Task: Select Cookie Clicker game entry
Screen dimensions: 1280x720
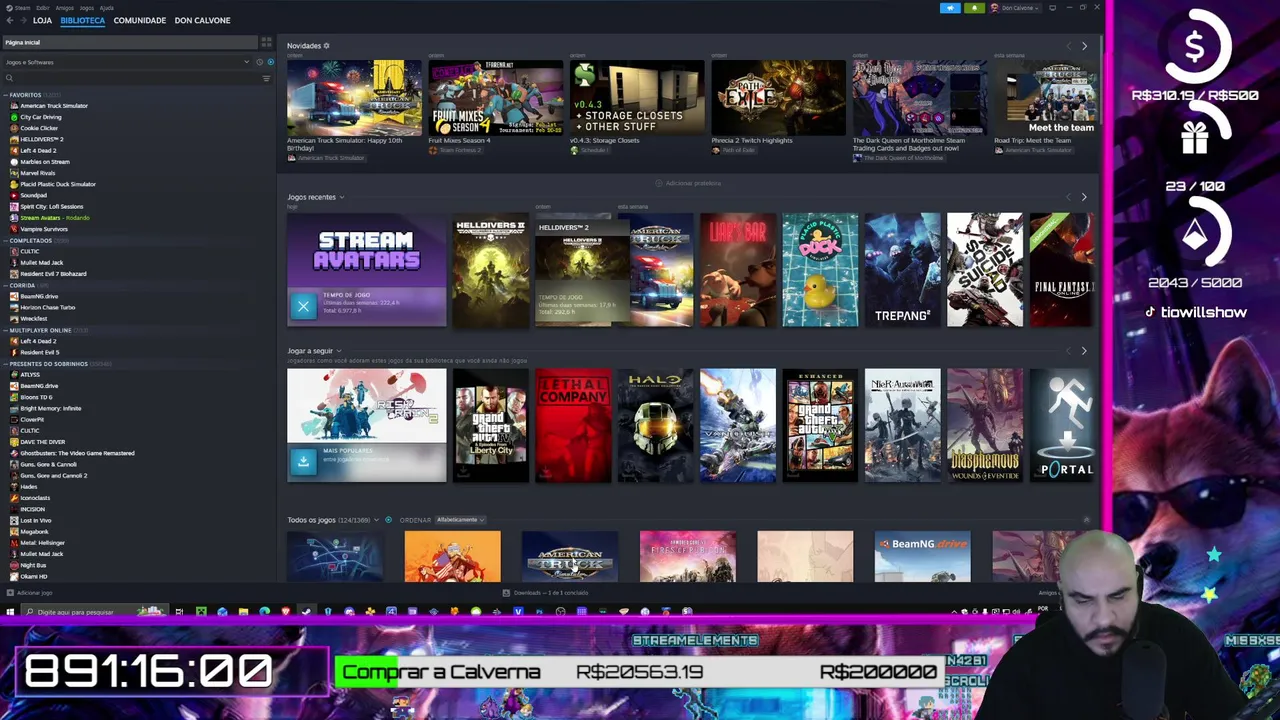Action: 39,128
